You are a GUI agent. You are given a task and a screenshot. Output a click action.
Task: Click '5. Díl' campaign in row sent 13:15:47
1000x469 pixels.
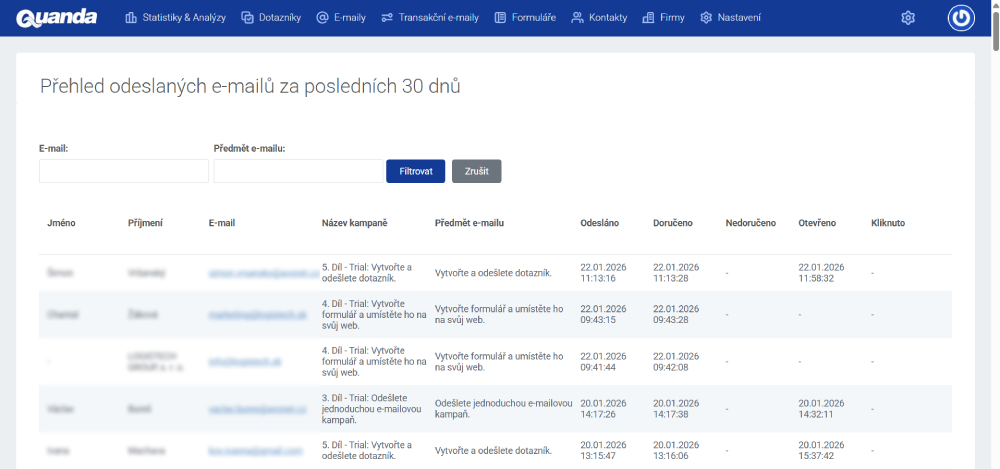click(x=367, y=450)
